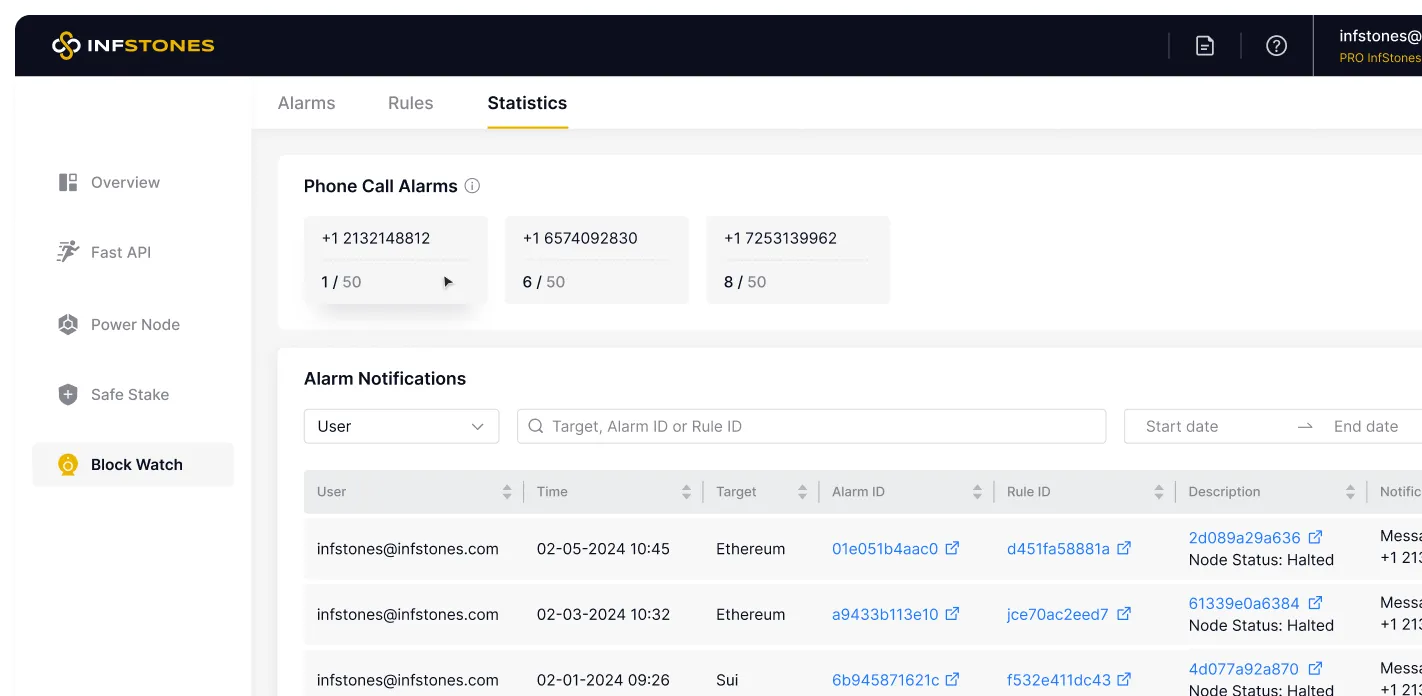The image size is (1422, 696).
Task: Sort table by Alarm ID column
Action: point(977,492)
